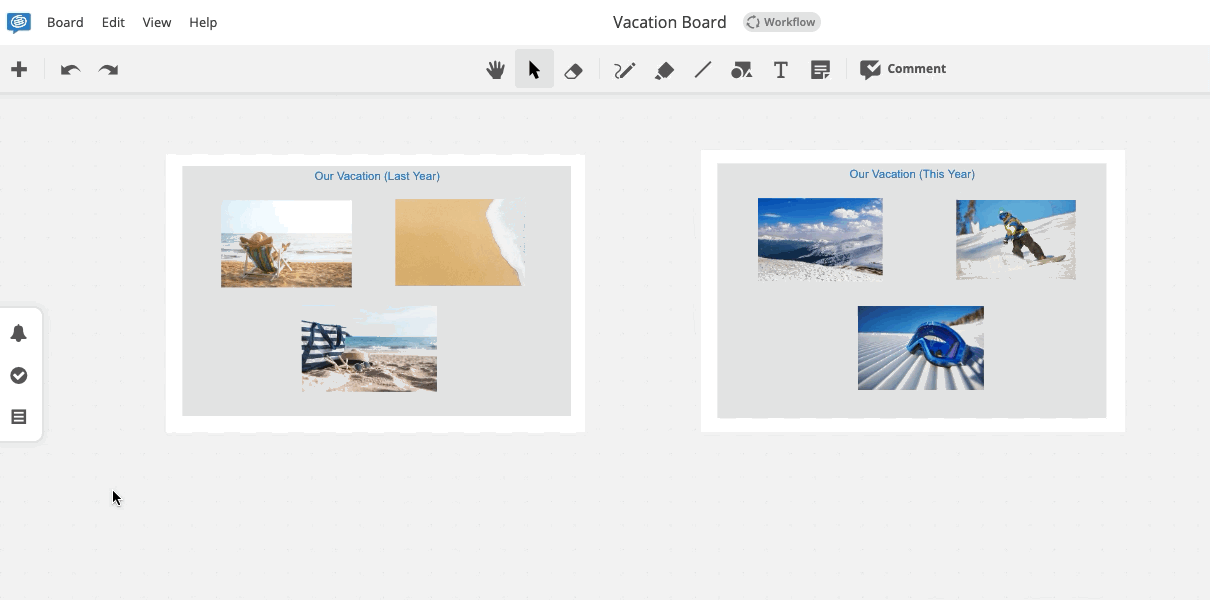Viewport: 1210px width, 600px height.
Task: Undo the last action
Action: tap(69, 69)
